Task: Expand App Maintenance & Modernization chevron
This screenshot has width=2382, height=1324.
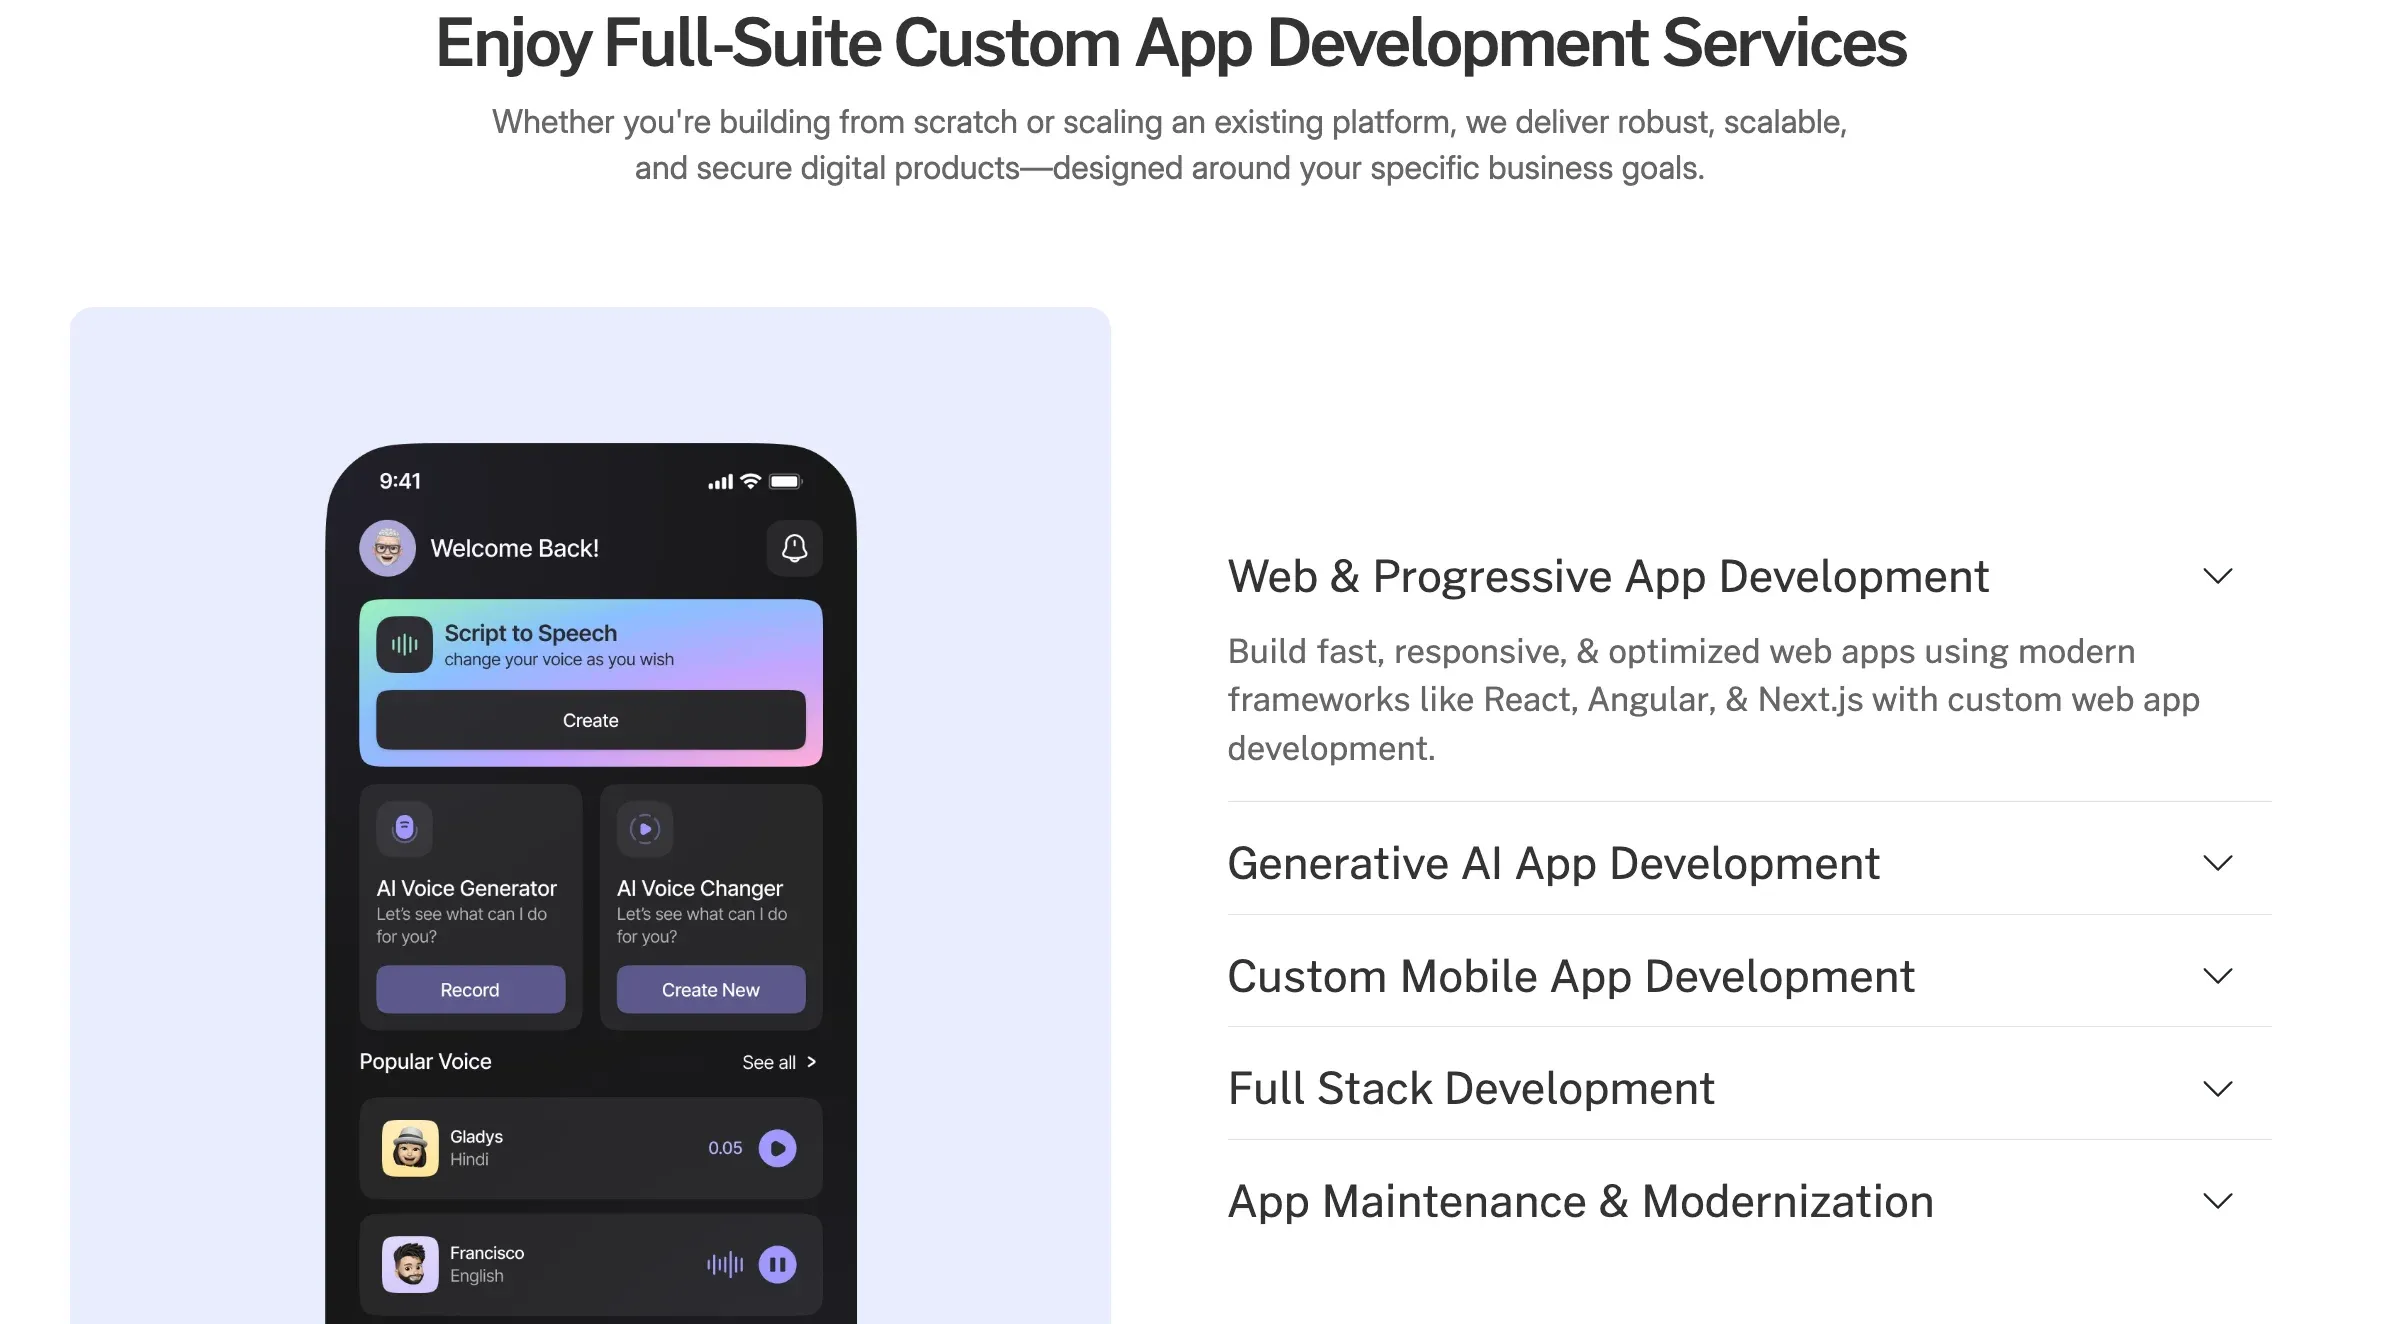Action: (2217, 1201)
